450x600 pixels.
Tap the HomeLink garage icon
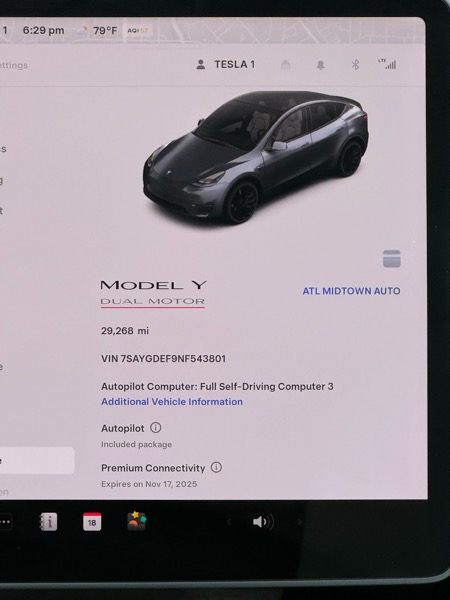click(285, 64)
